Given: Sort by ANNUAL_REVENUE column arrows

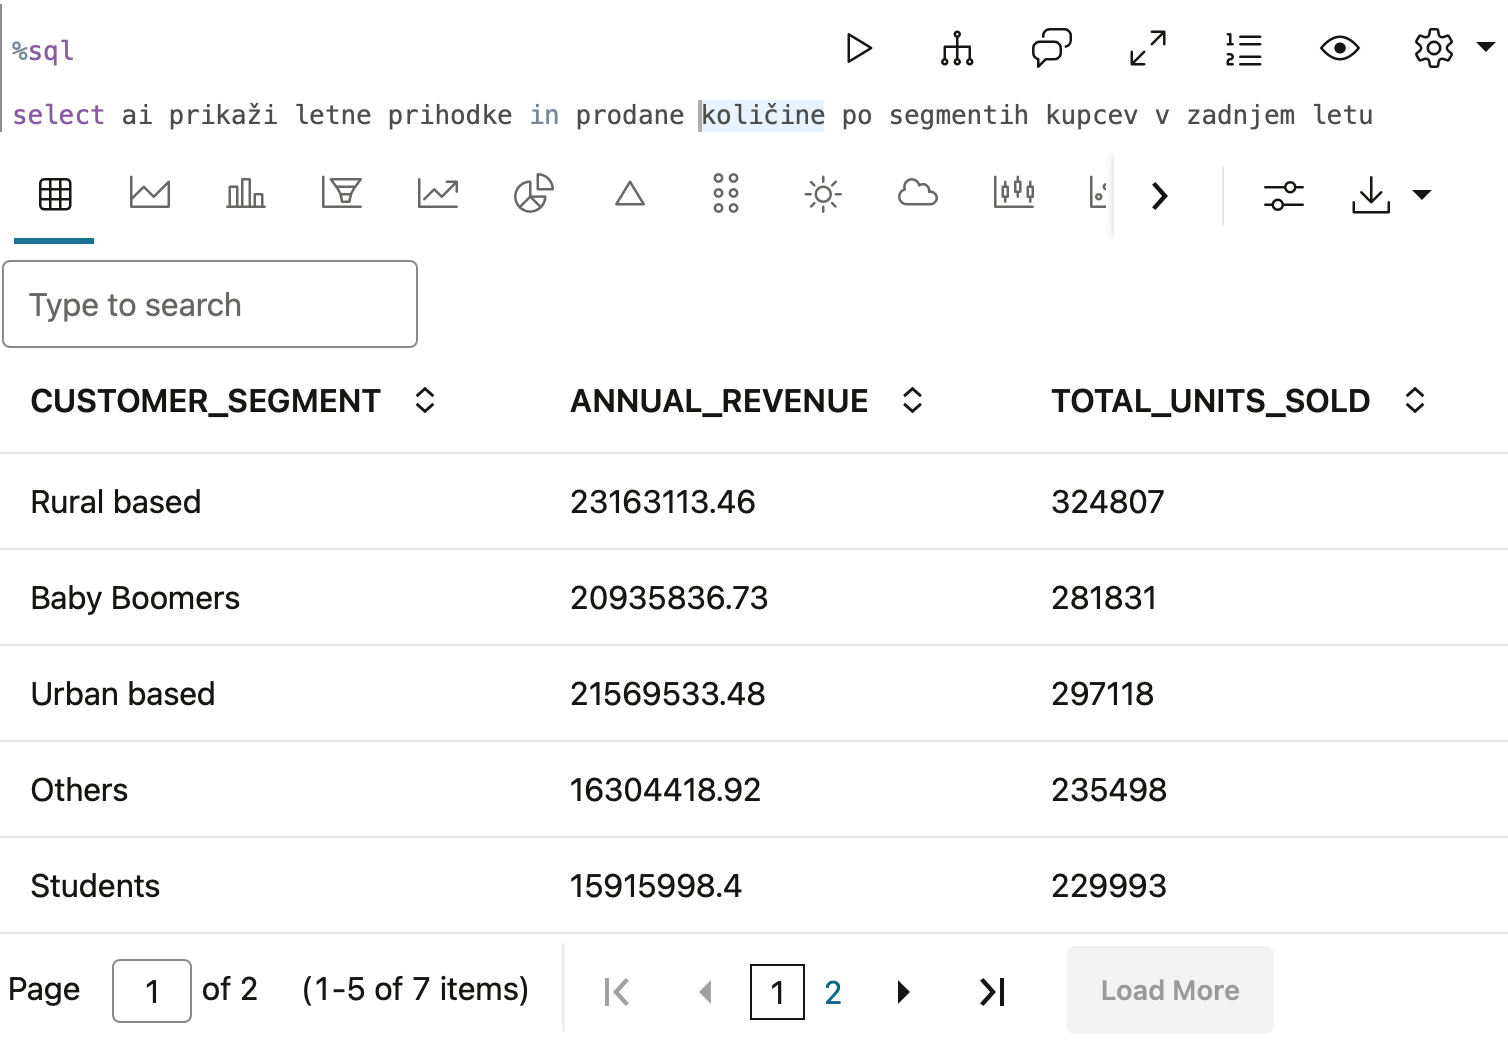Looking at the screenshot, I should tap(912, 400).
